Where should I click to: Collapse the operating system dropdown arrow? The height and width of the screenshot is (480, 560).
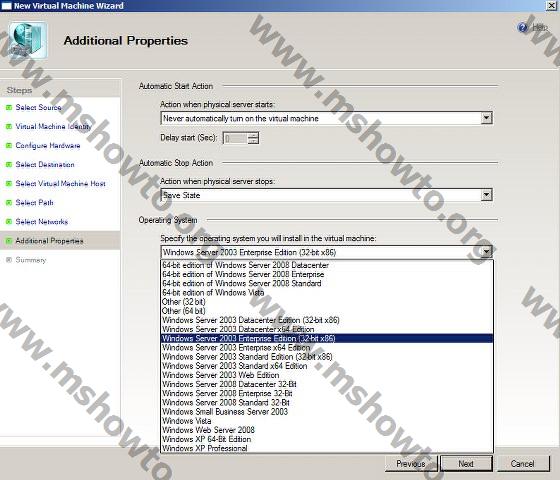tap(486, 252)
